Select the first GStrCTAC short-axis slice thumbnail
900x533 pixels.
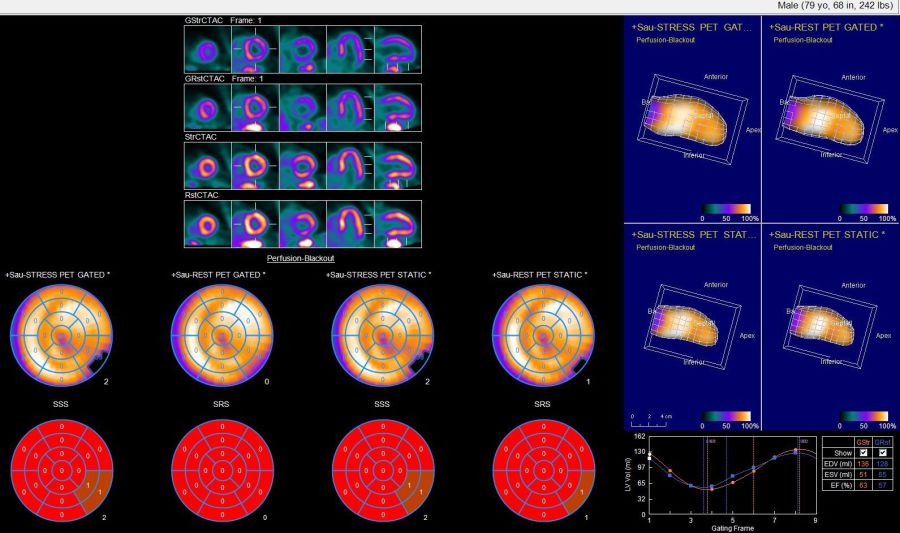coord(208,50)
